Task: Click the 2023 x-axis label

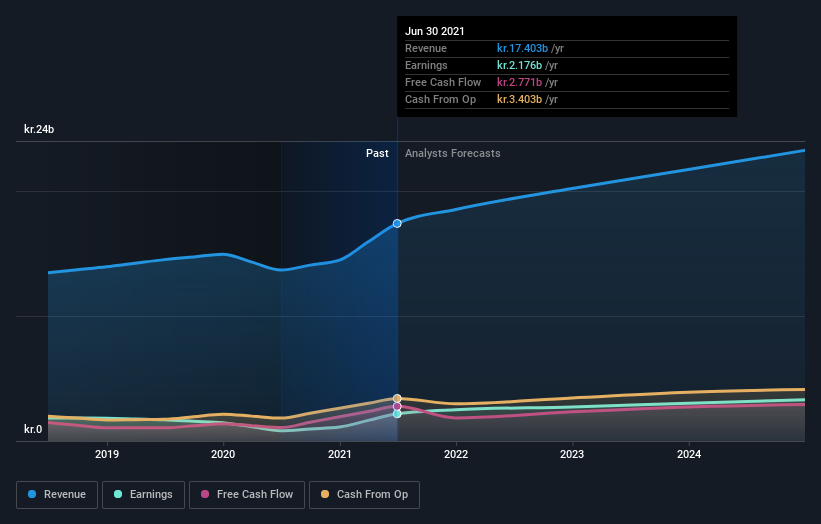Action: point(572,454)
